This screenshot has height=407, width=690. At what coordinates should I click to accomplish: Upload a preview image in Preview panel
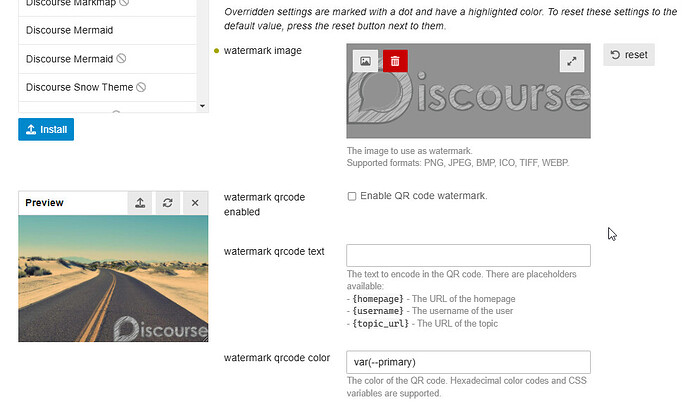coord(140,203)
